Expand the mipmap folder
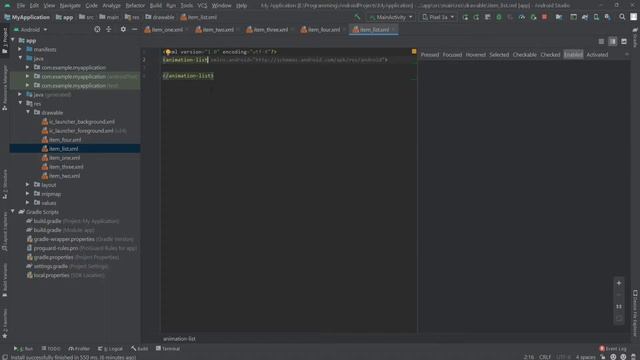Viewport: 640px width, 360px height. [x=28, y=193]
